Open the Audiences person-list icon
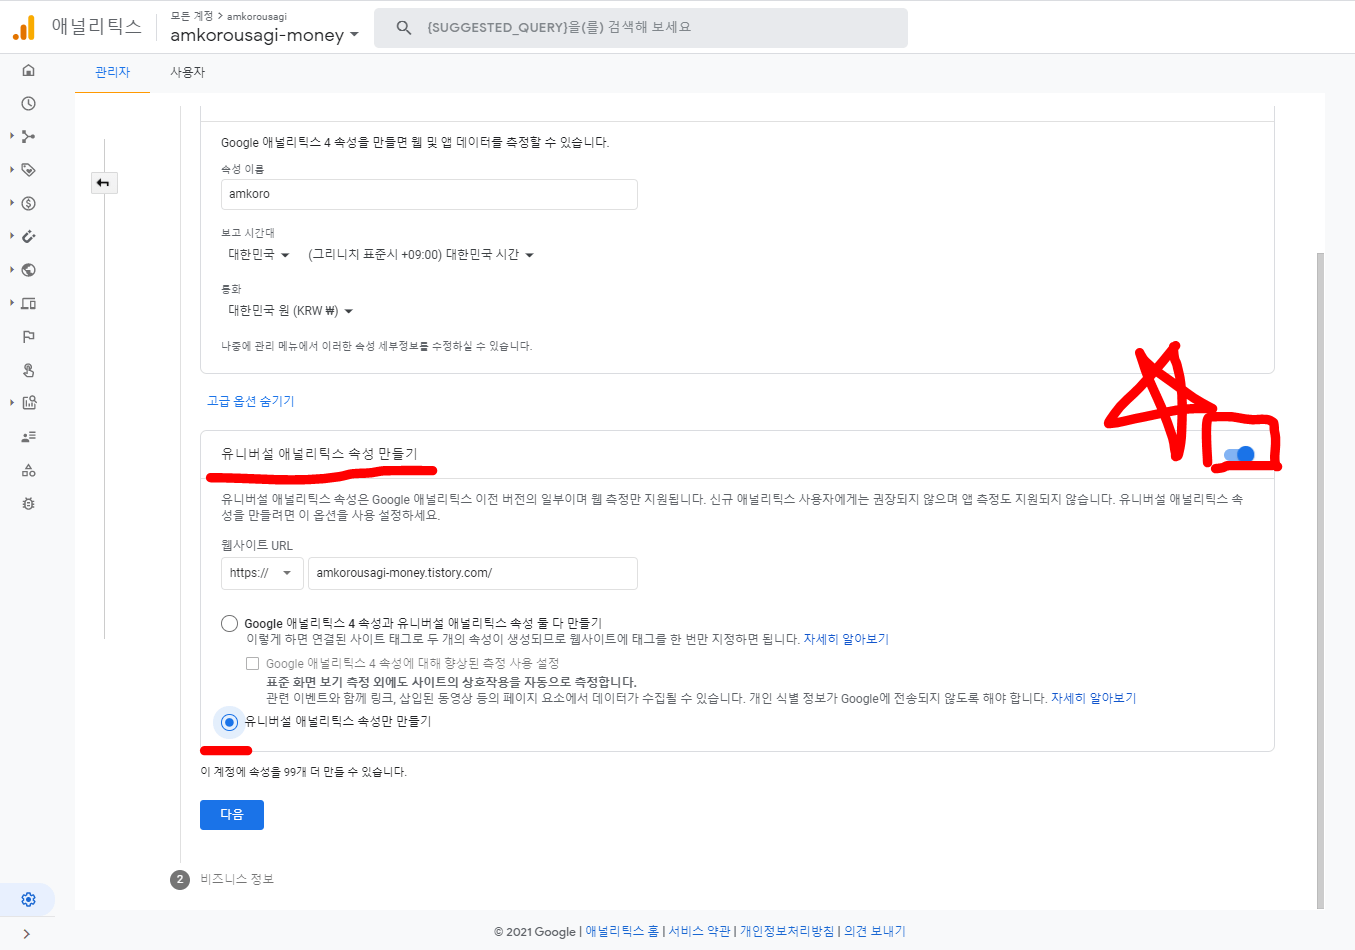Screen dimensions: 1355x950 pyautogui.click(x=28, y=436)
